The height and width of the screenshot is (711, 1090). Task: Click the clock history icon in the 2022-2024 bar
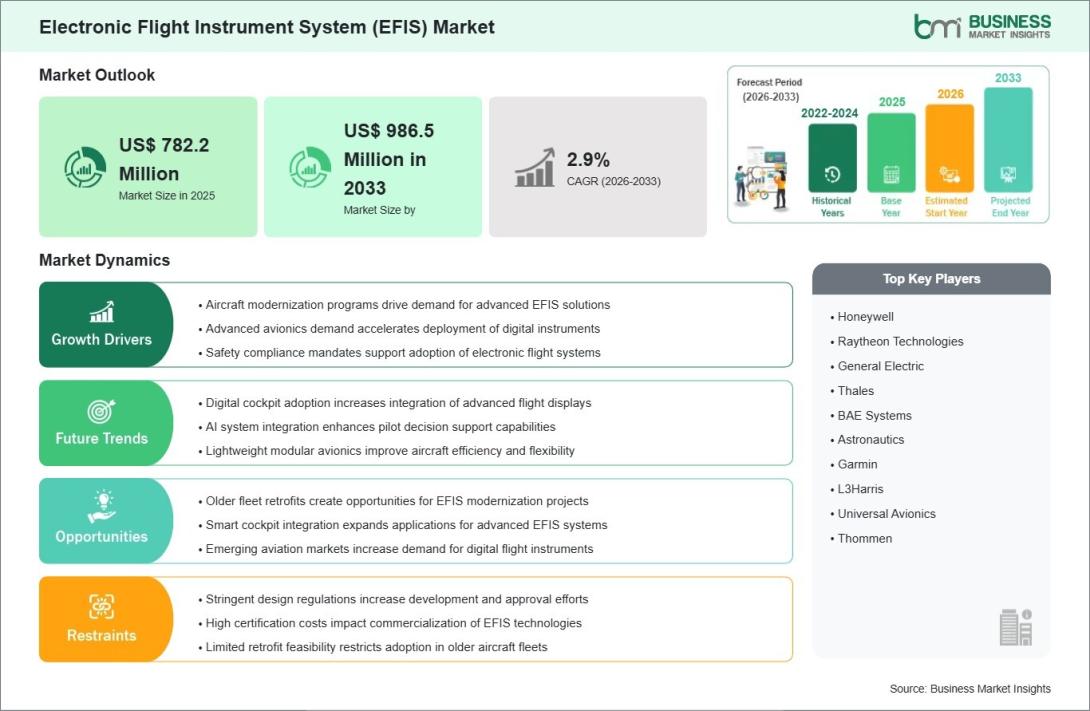pos(832,174)
